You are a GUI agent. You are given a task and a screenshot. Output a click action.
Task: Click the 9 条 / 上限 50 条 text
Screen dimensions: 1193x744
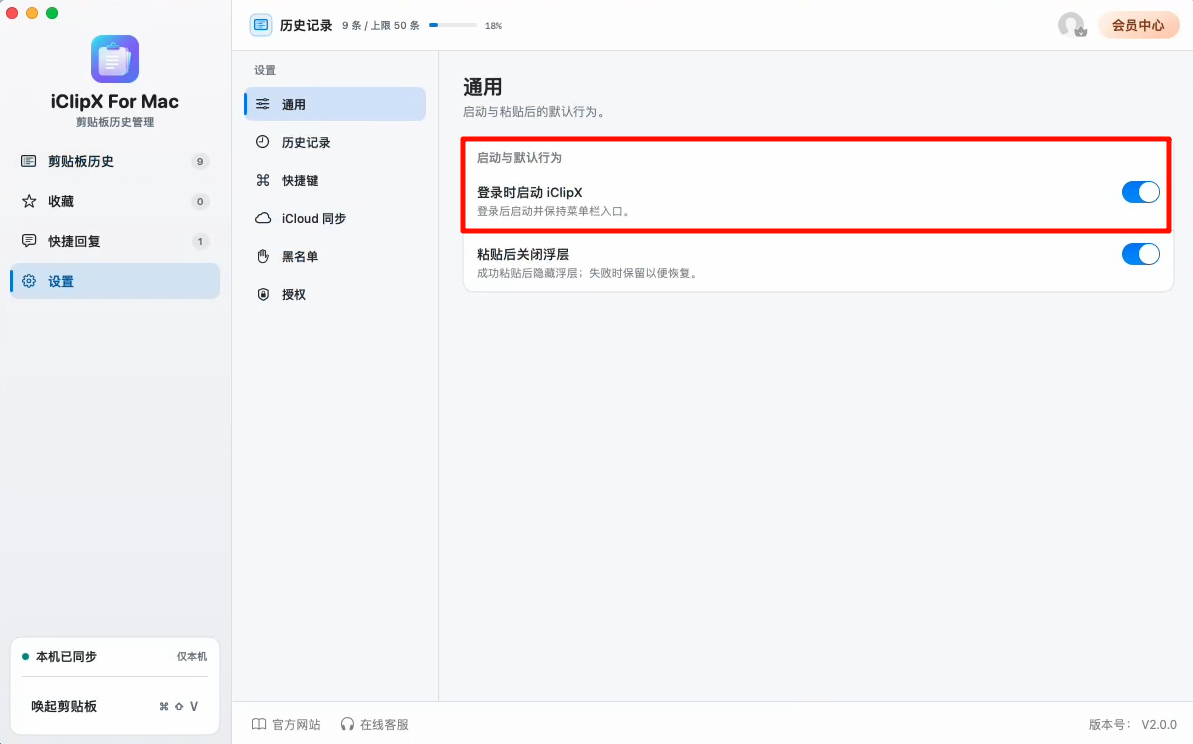coord(380,26)
